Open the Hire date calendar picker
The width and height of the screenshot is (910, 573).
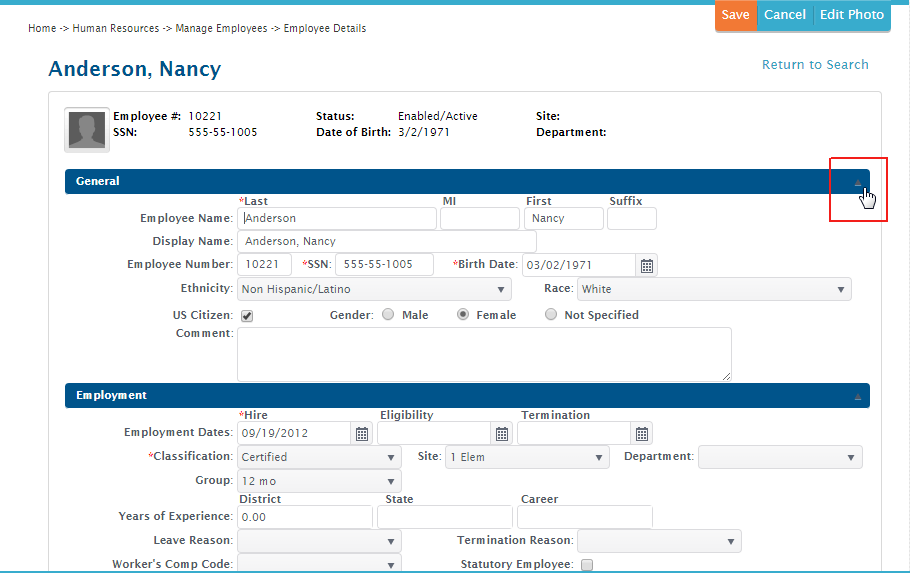(362, 433)
